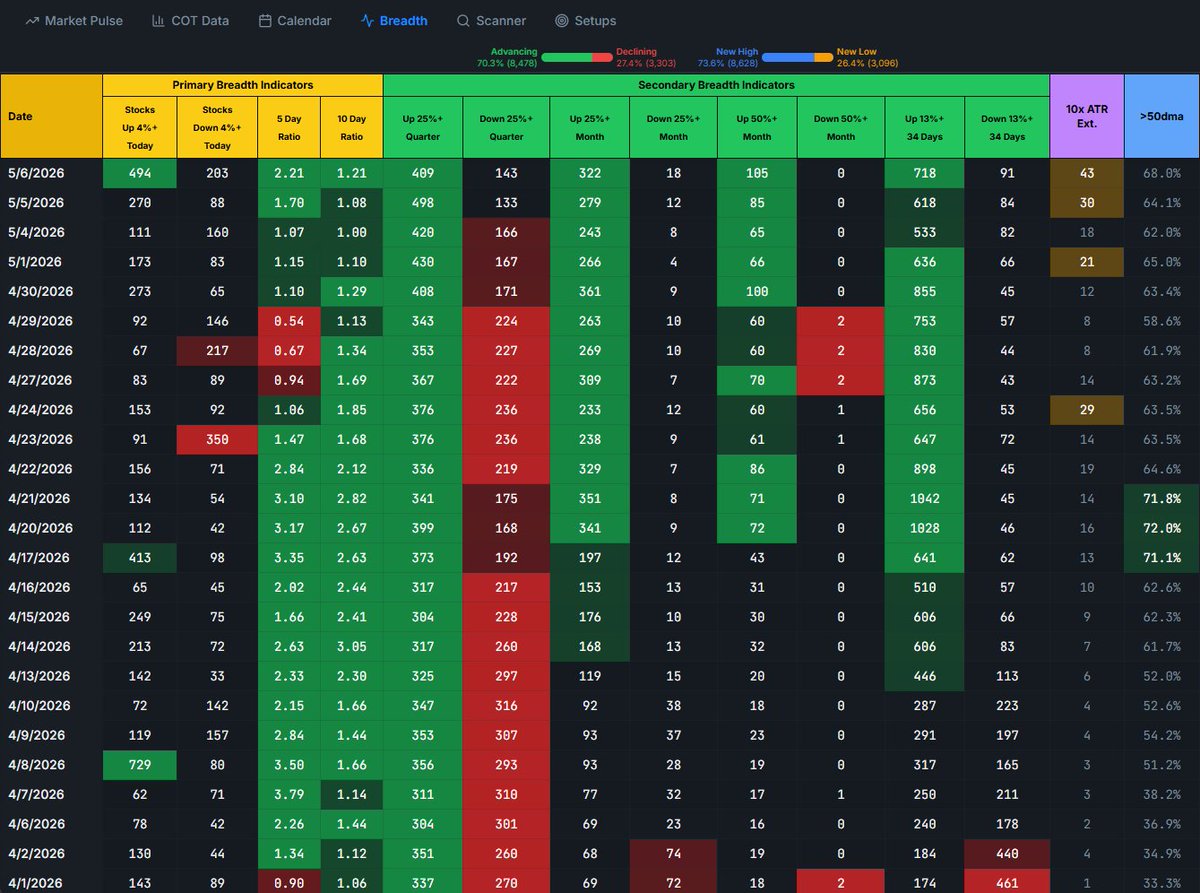Open the Scanner tab
1200x893 pixels.
(491, 20)
